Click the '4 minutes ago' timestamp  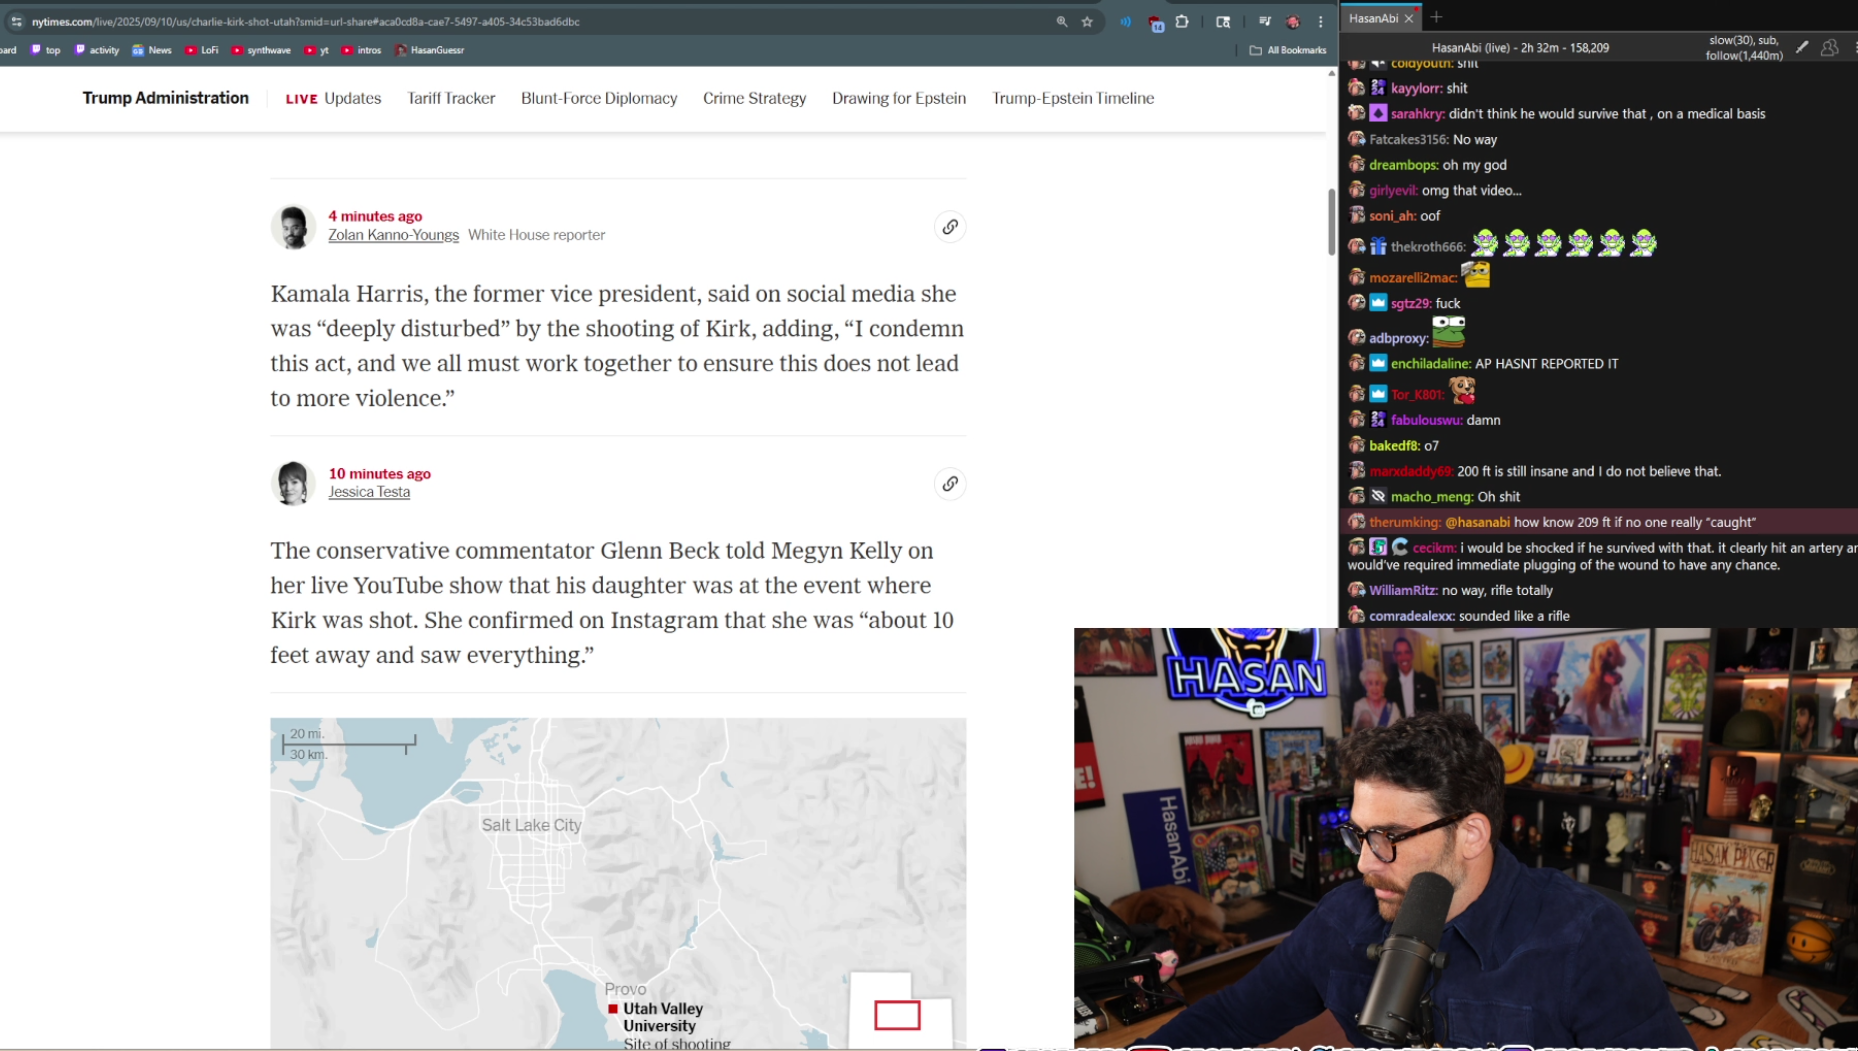click(375, 216)
